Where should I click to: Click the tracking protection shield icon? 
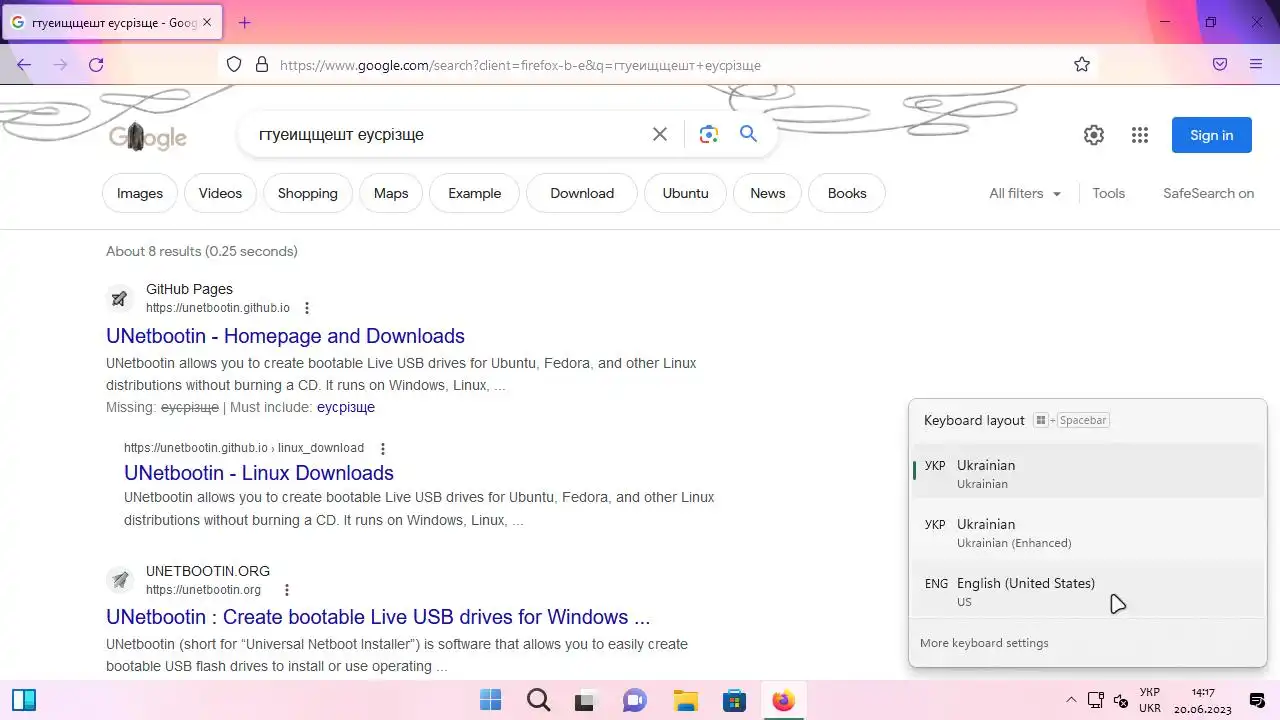[x=234, y=65]
